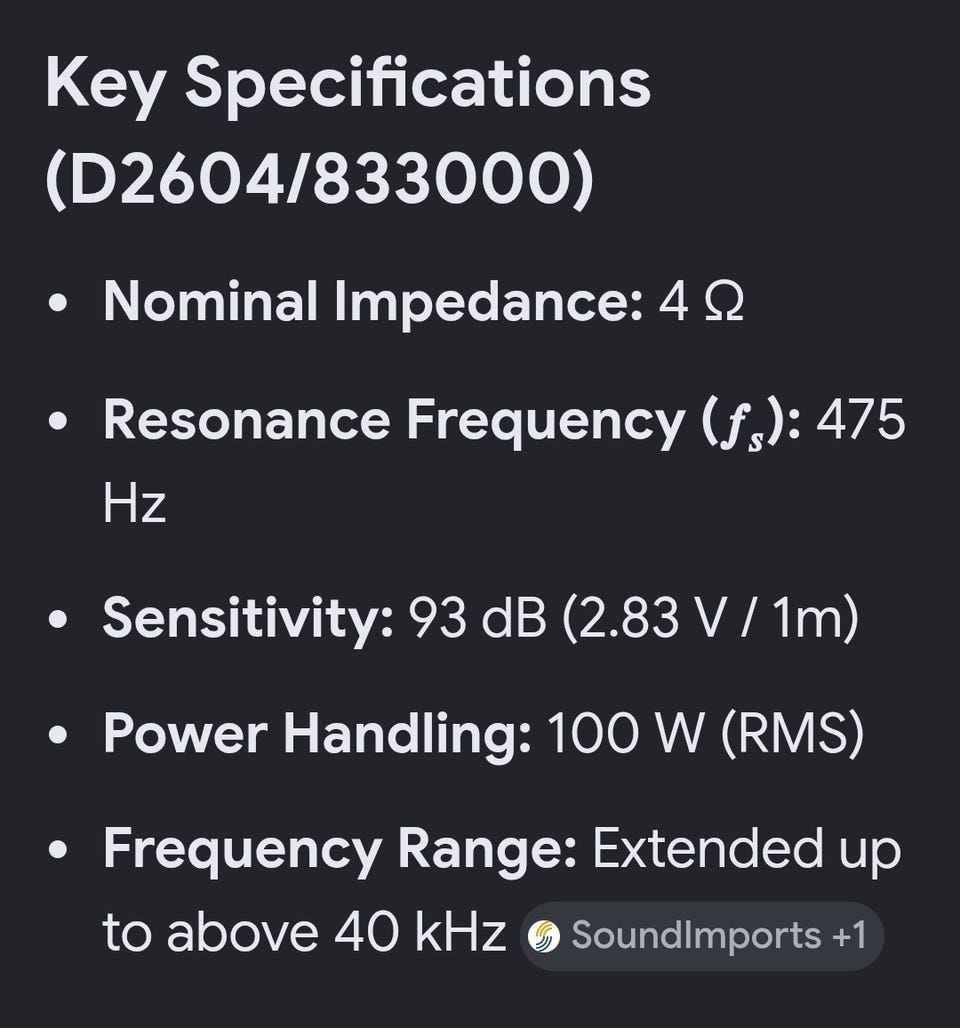Click the Nominal Impedance label
The image size is (960, 1028).
pos(373,302)
